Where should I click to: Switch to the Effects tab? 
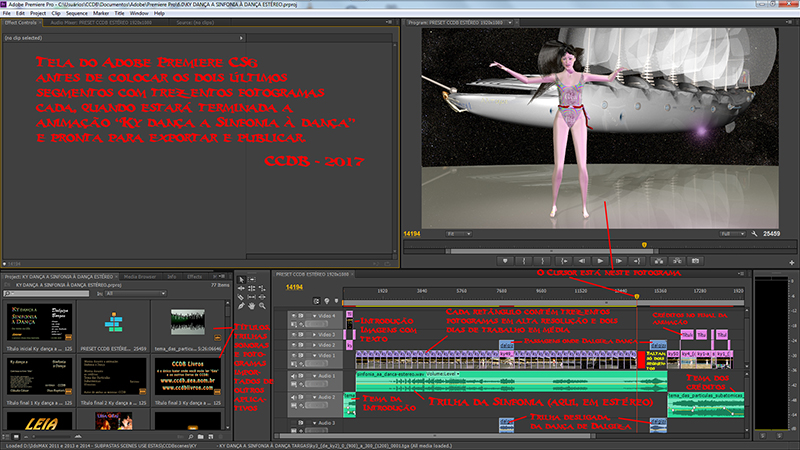click(194, 277)
